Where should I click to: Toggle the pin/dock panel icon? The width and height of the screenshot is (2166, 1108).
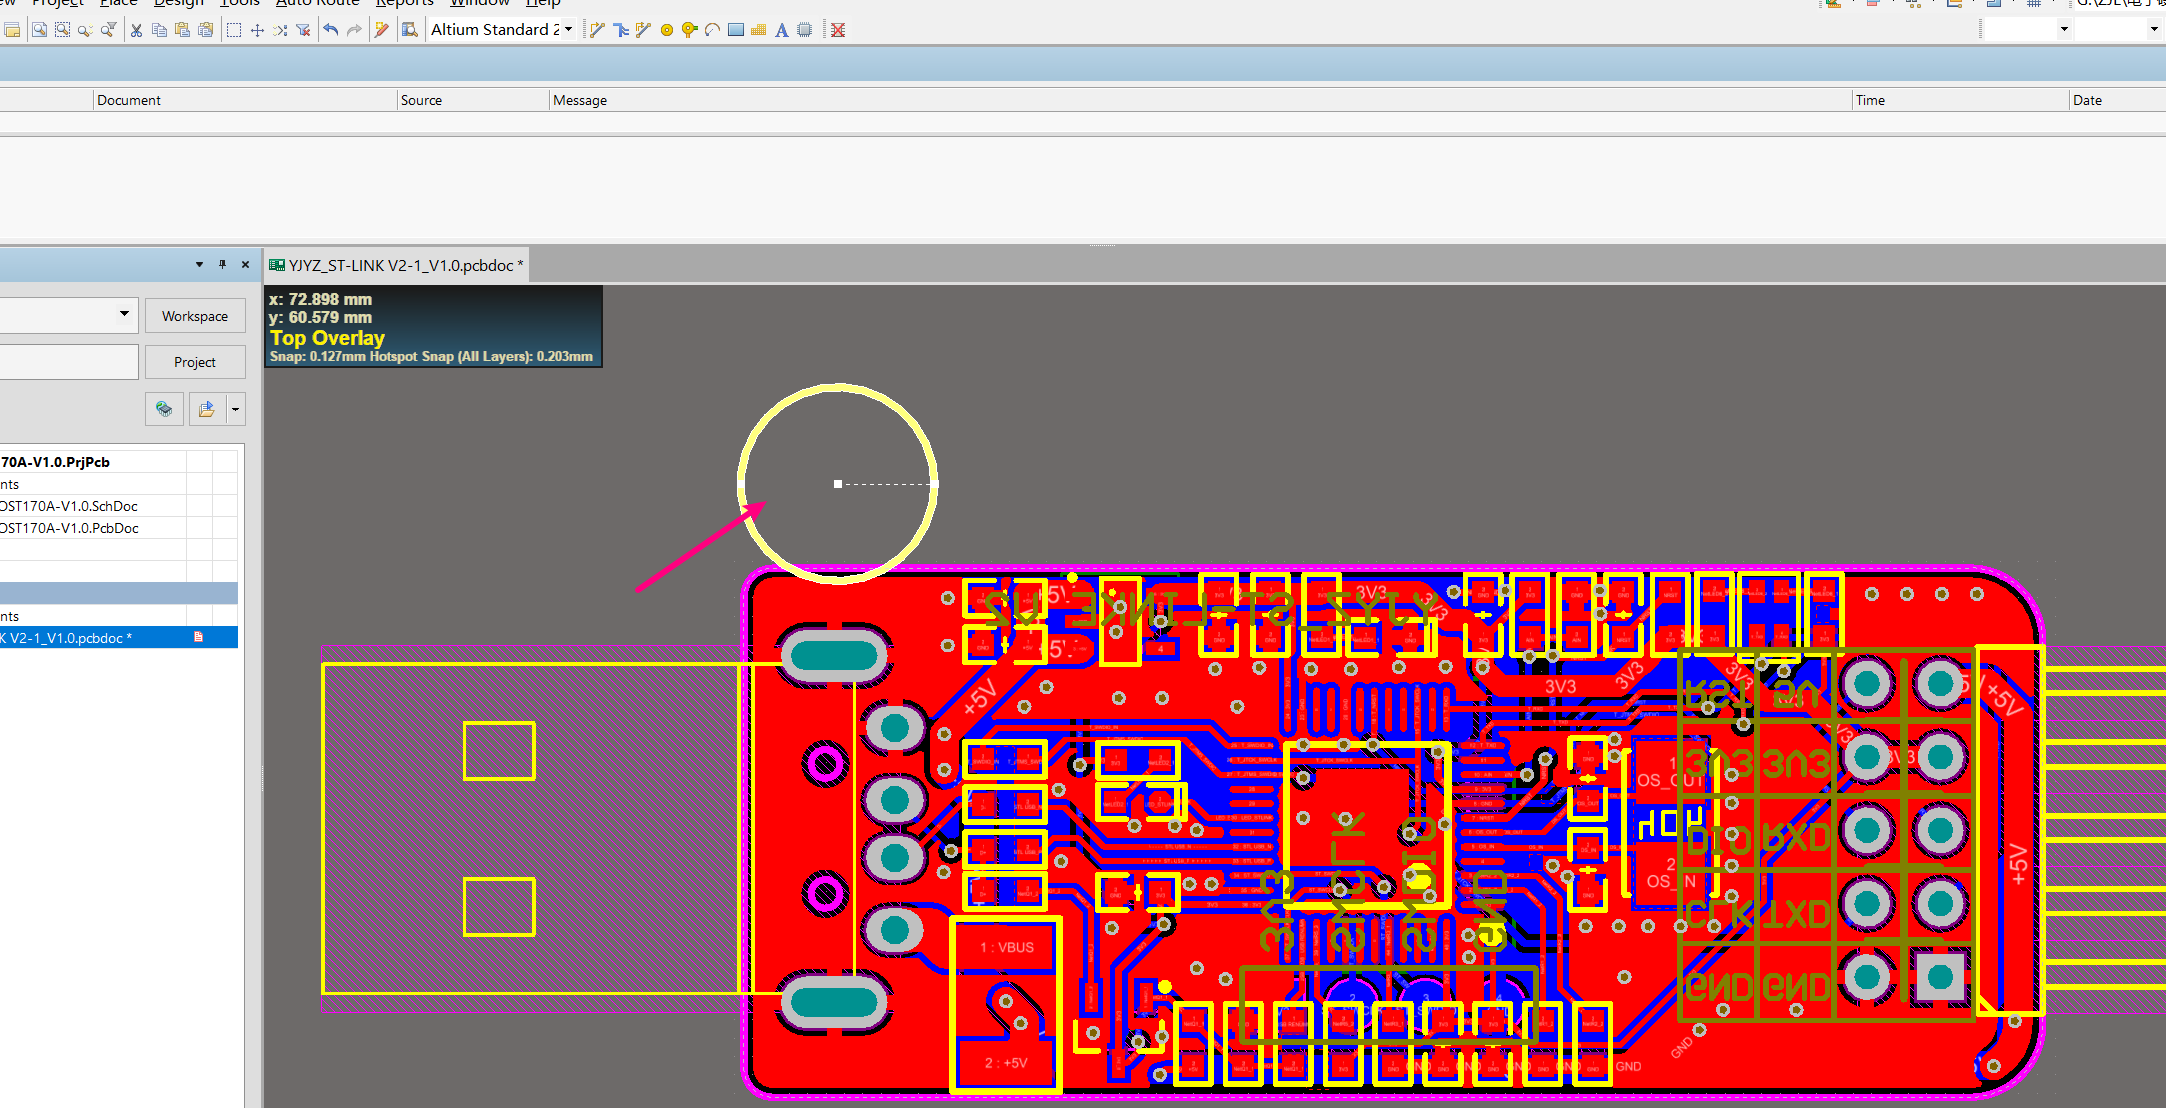[x=222, y=264]
